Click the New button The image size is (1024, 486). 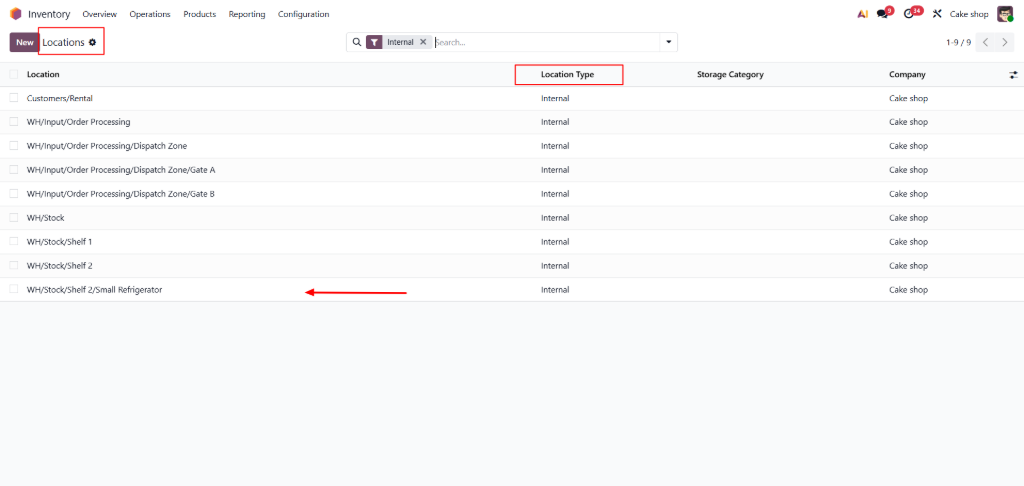coord(24,42)
